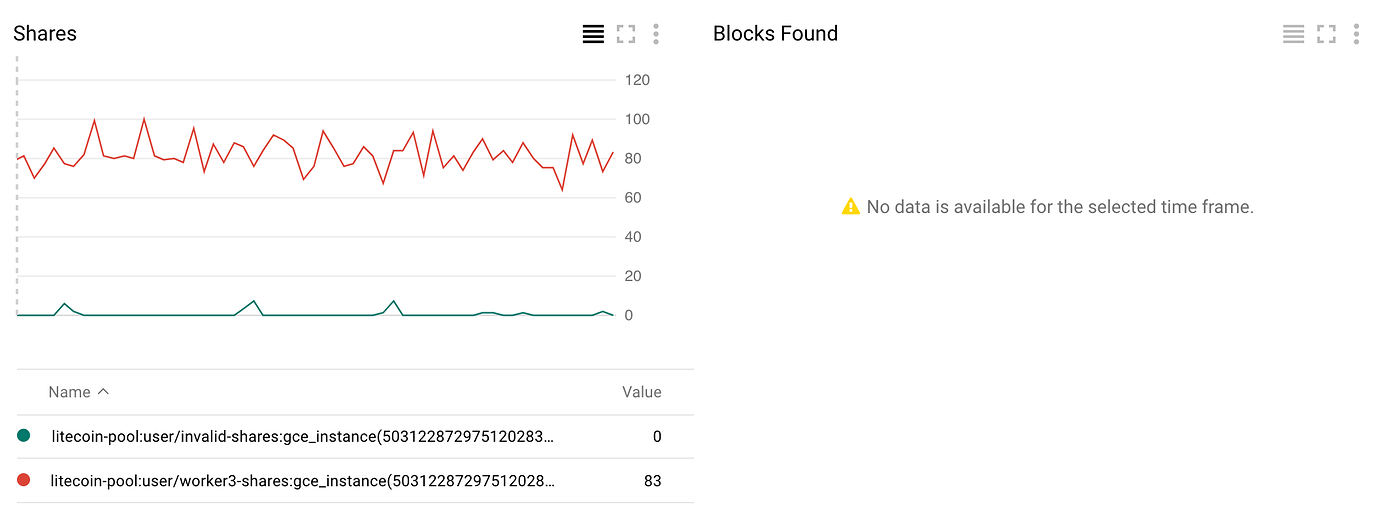Click the No data available message
Screen dimensions: 1380x514
click(x=1059, y=207)
